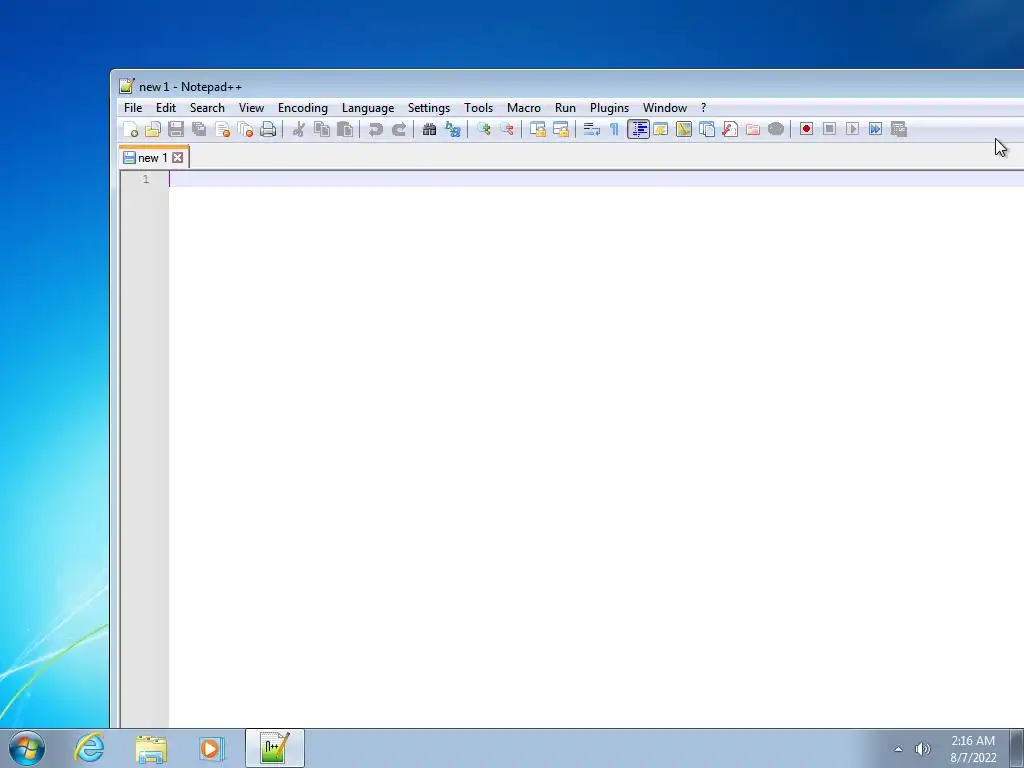Click the Undo arrow icon
This screenshot has height=768, width=1024.
[x=376, y=129]
